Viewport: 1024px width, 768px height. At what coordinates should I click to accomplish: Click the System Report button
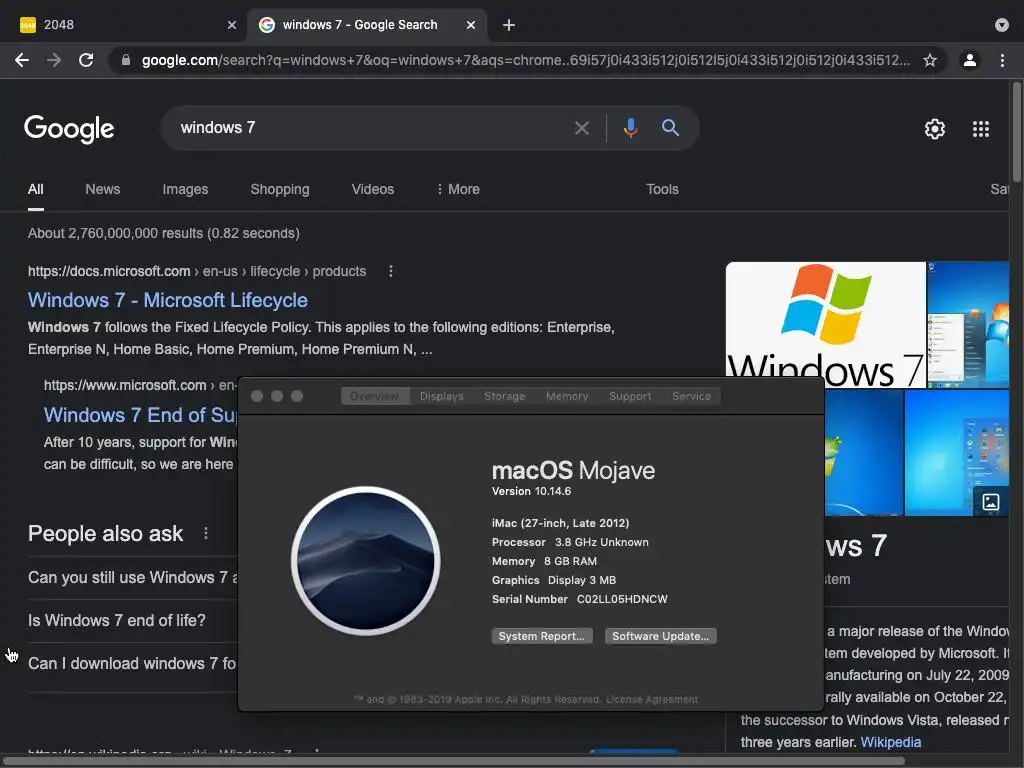coord(542,636)
